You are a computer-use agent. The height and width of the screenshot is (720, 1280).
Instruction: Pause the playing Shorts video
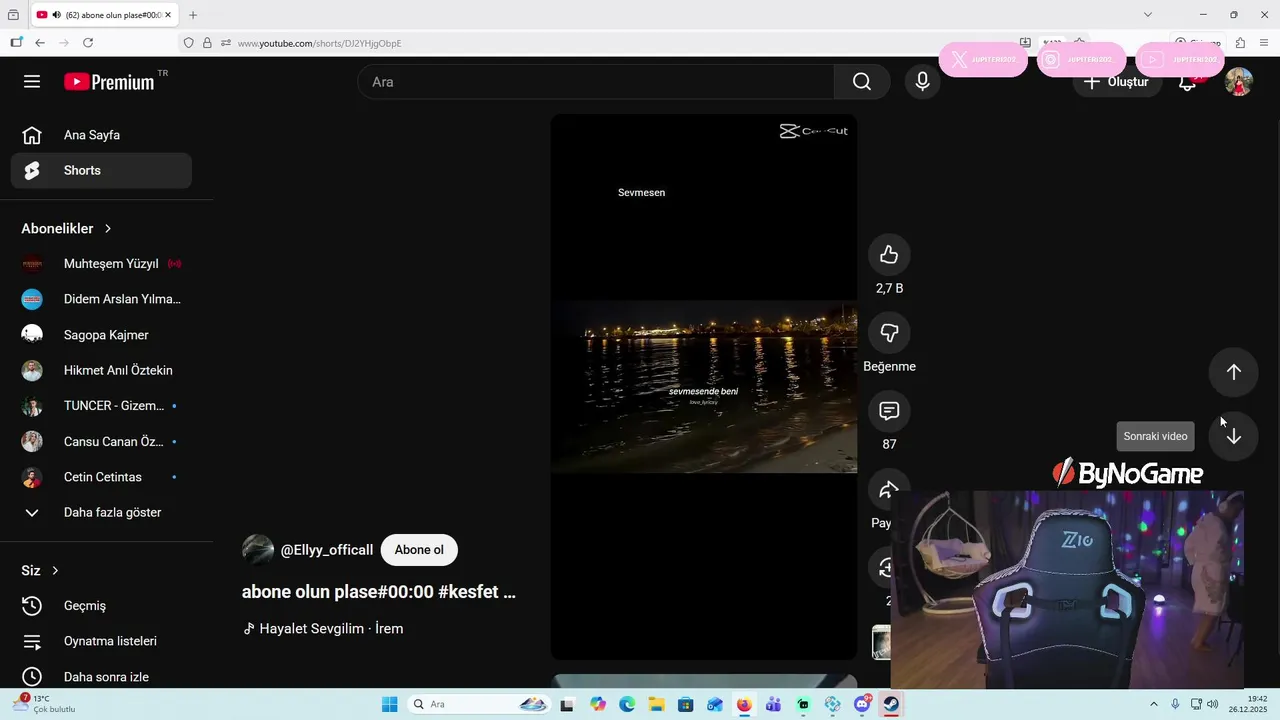click(x=704, y=386)
